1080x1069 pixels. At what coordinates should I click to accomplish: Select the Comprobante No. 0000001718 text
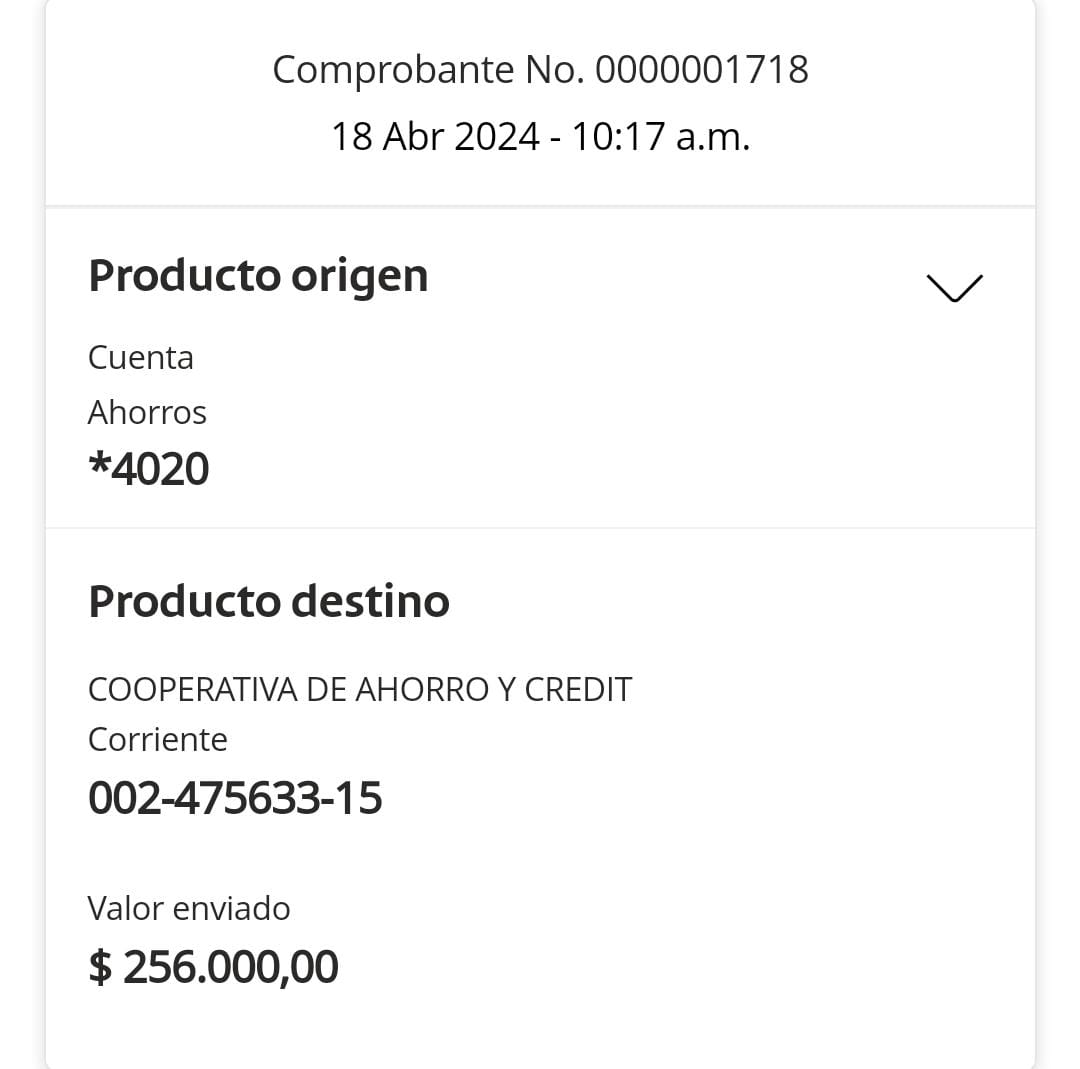click(x=540, y=69)
